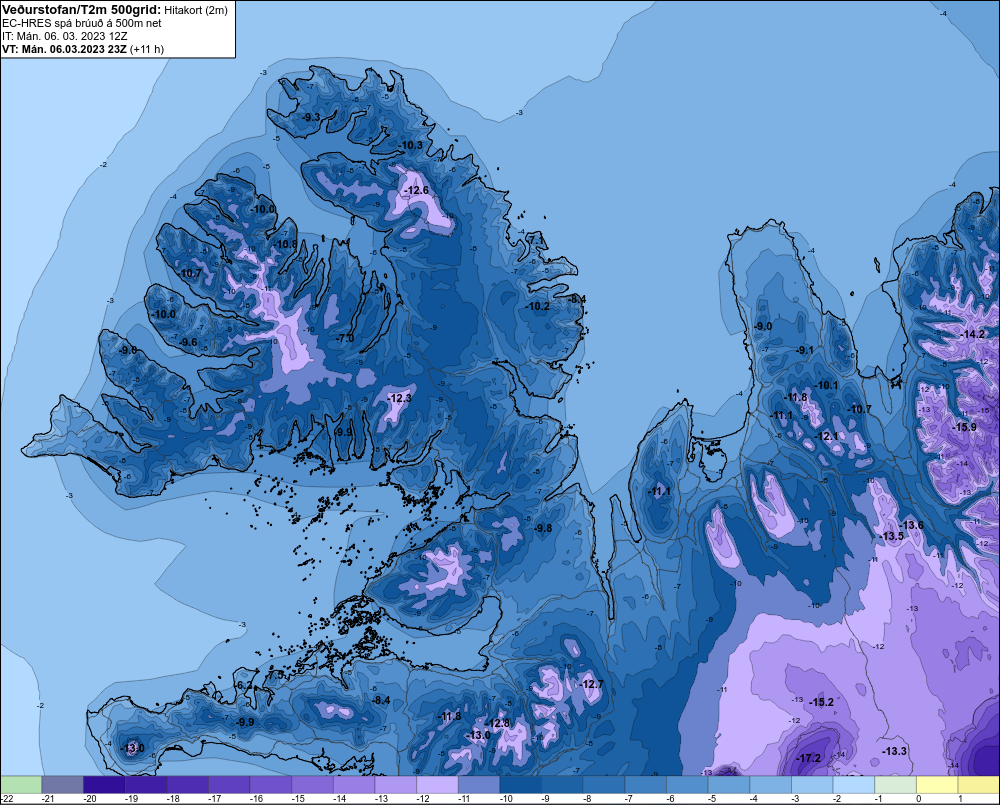Click the -12.3 temperature label
This screenshot has height=805, width=1000.
(399, 398)
